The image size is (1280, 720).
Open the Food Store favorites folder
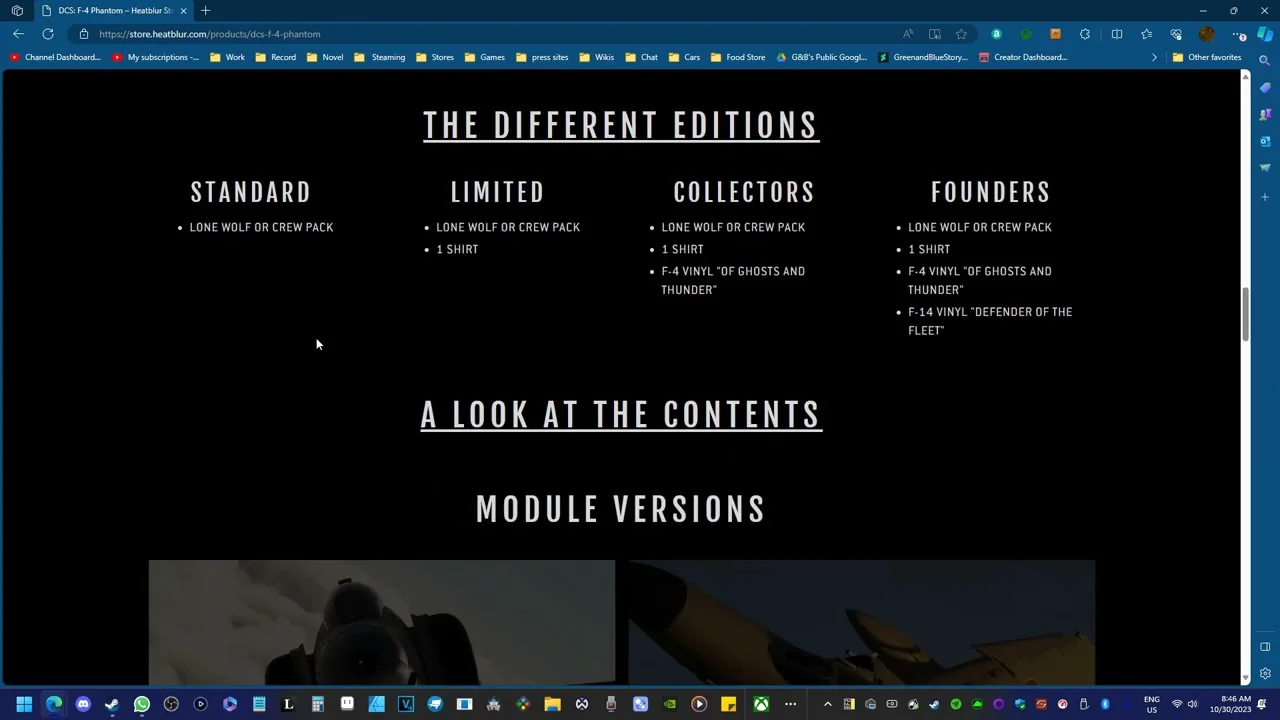pyautogui.click(x=738, y=57)
